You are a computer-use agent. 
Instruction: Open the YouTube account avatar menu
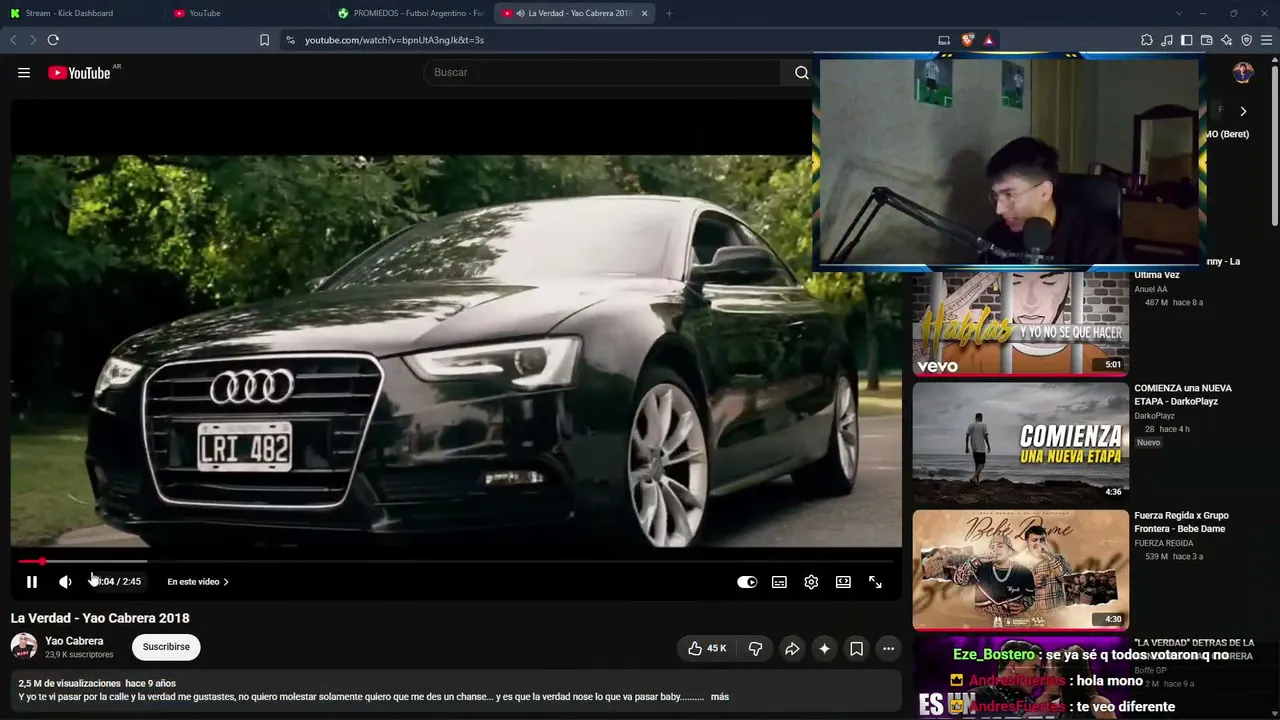[1243, 73]
